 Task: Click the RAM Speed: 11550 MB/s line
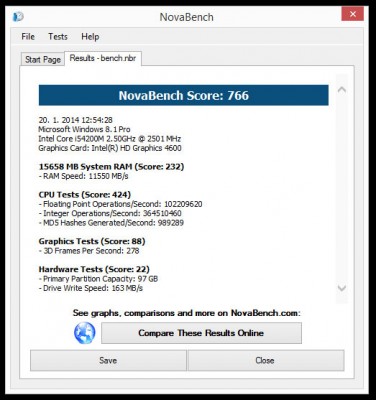[x=83, y=176]
